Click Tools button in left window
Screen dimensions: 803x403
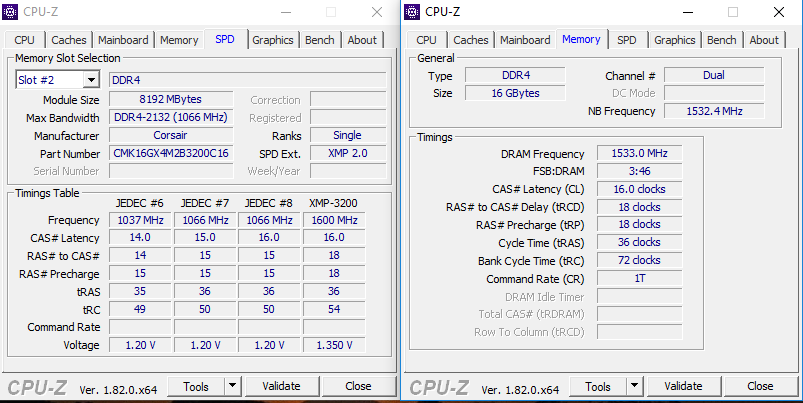point(196,386)
